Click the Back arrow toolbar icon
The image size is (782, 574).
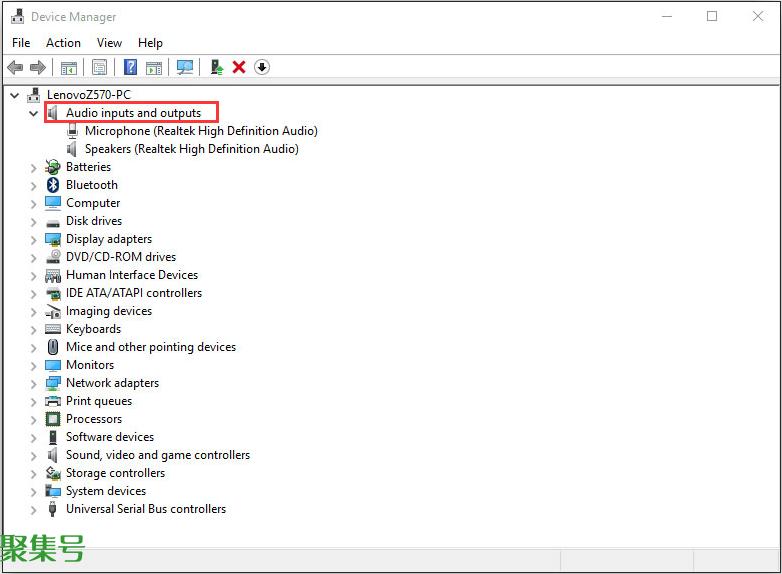pos(15,67)
